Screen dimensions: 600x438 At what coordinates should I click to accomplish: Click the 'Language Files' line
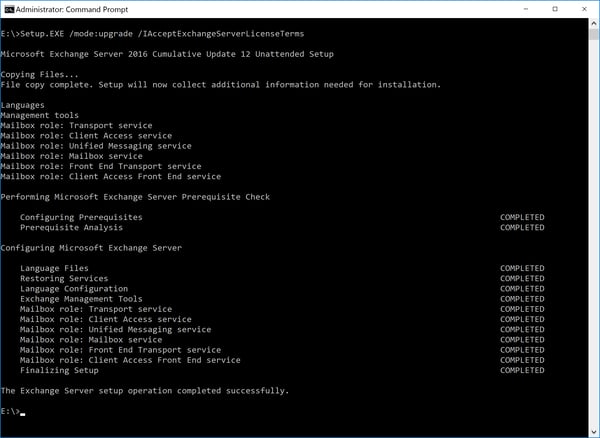(x=54, y=268)
